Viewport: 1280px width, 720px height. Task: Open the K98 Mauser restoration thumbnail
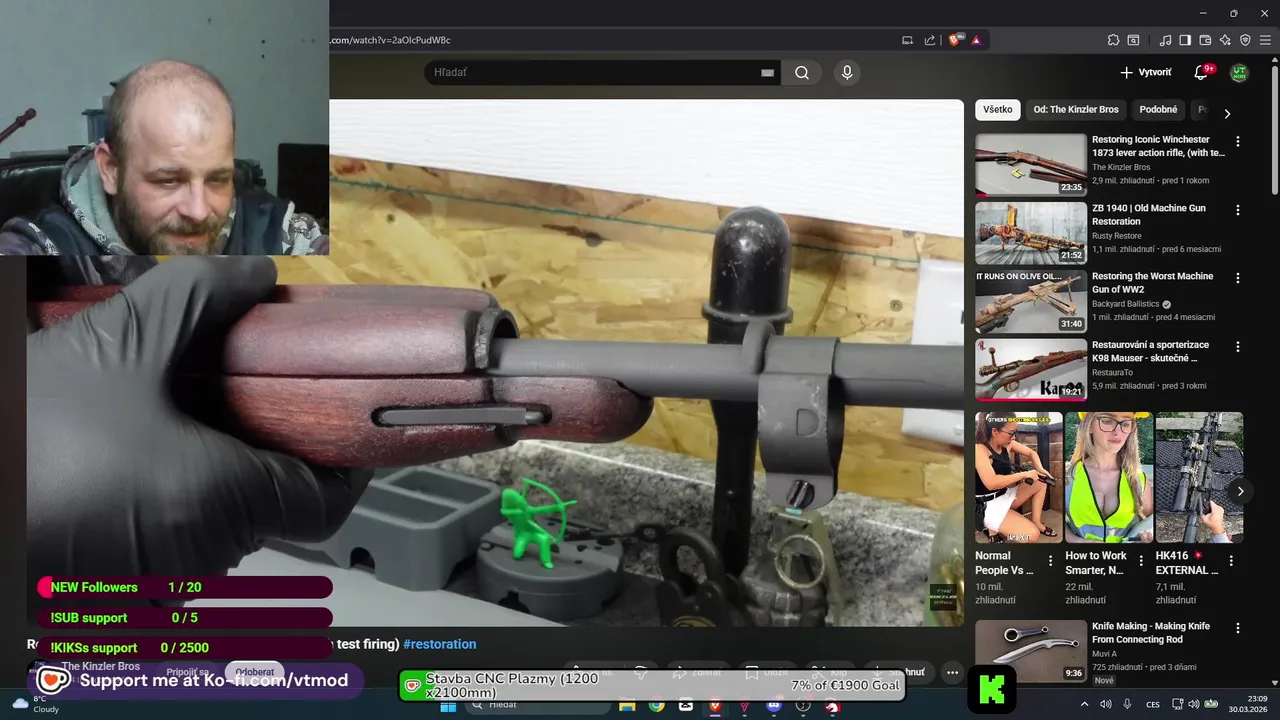click(x=1031, y=369)
